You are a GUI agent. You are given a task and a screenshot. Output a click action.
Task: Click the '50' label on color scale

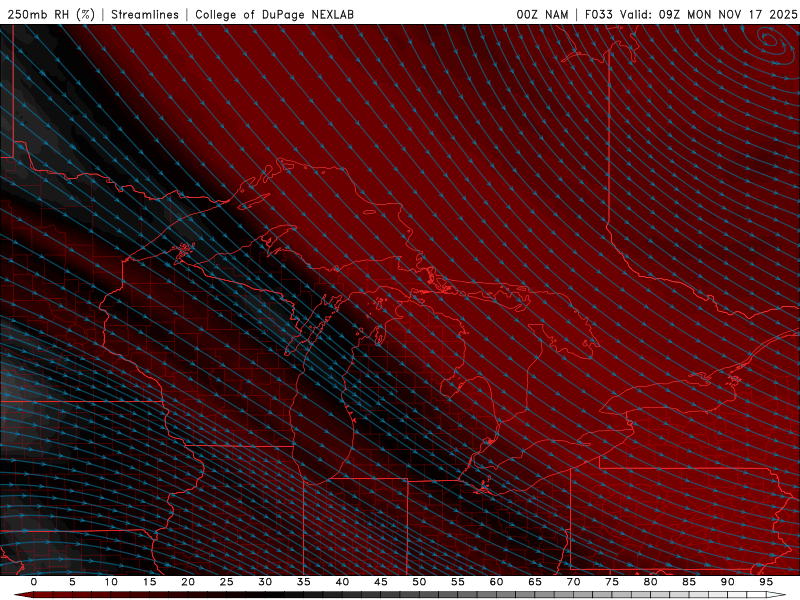(419, 582)
